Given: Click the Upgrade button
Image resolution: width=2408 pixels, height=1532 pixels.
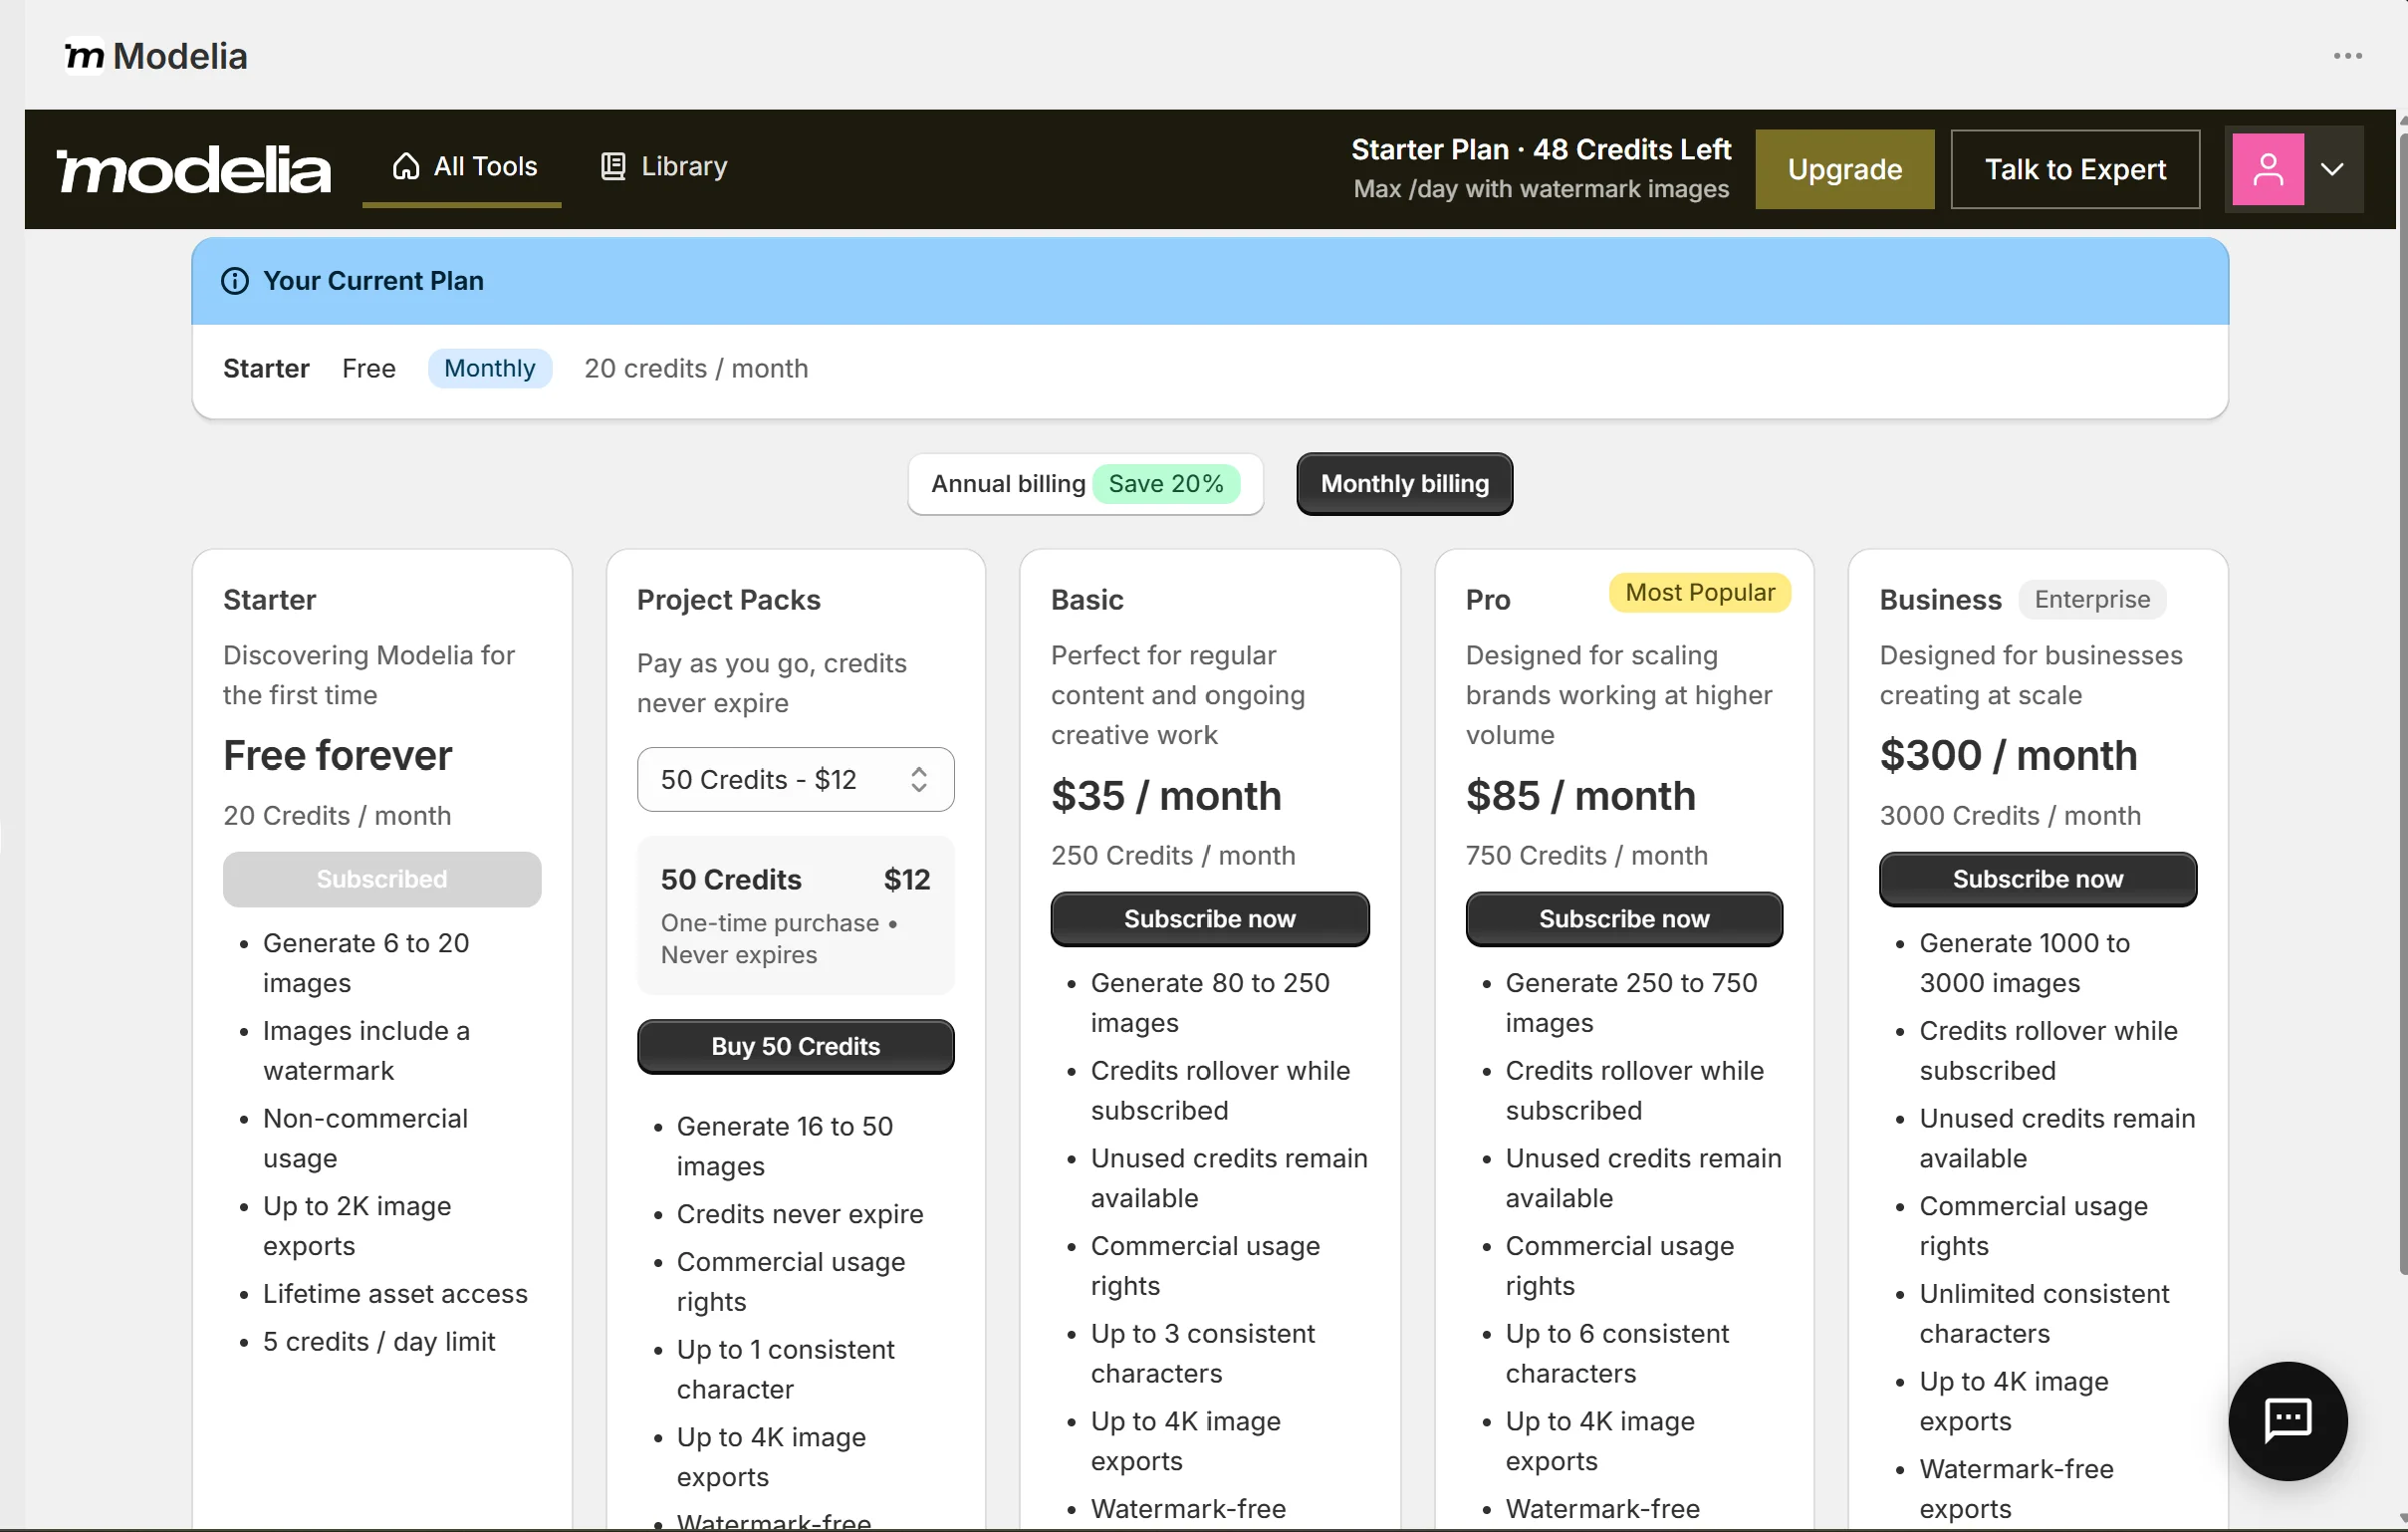Looking at the screenshot, I should pyautogui.click(x=1844, y=169).
